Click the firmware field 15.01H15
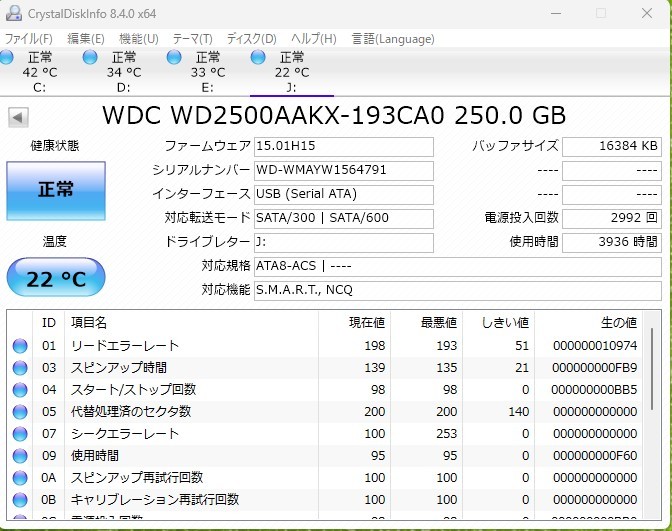Viewport: 672px width, 531px height. pyautogui.click(x=343, y=147)
